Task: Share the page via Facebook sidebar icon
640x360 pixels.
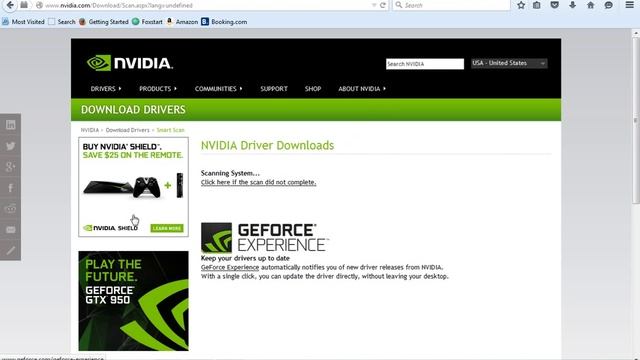Action: (x=11, y=188)
